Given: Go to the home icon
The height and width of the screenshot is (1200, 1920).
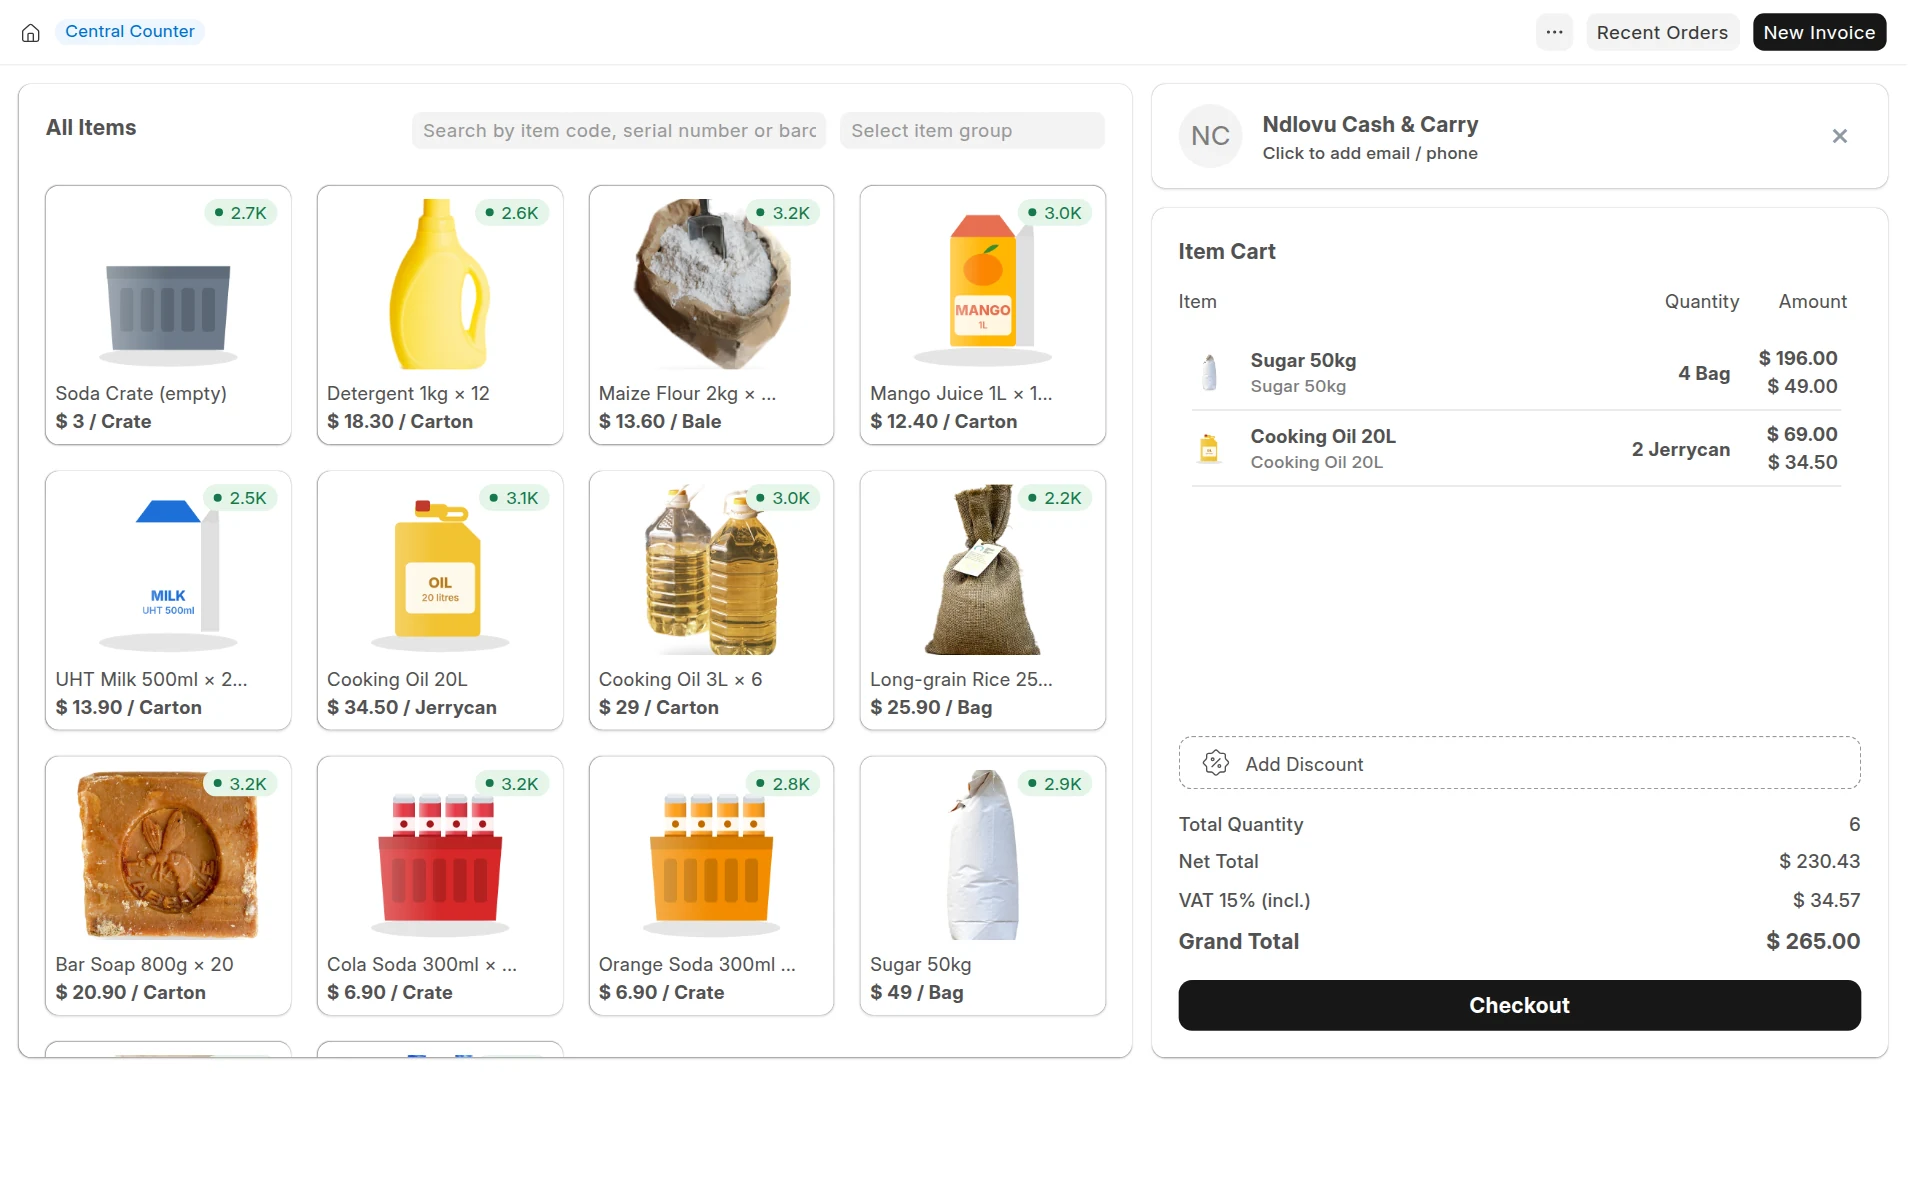Looking at the screenshot, I should (x=31, y=32).
